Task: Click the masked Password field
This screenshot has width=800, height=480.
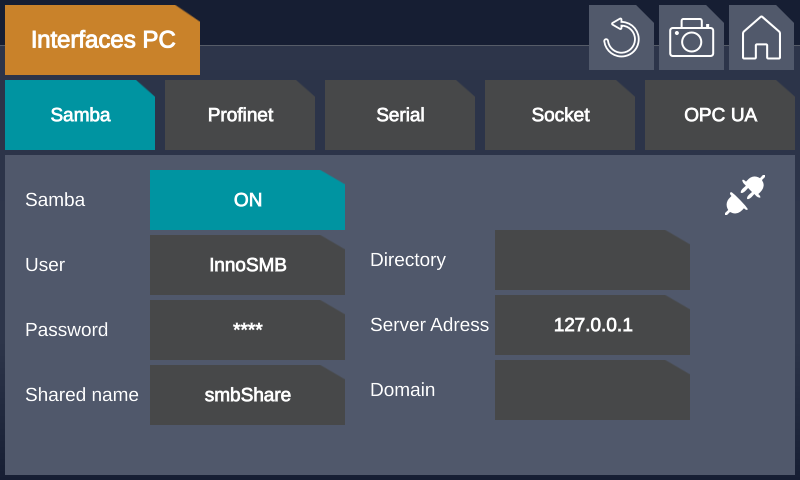Action: pyautogui.click(x=247, y=330)
